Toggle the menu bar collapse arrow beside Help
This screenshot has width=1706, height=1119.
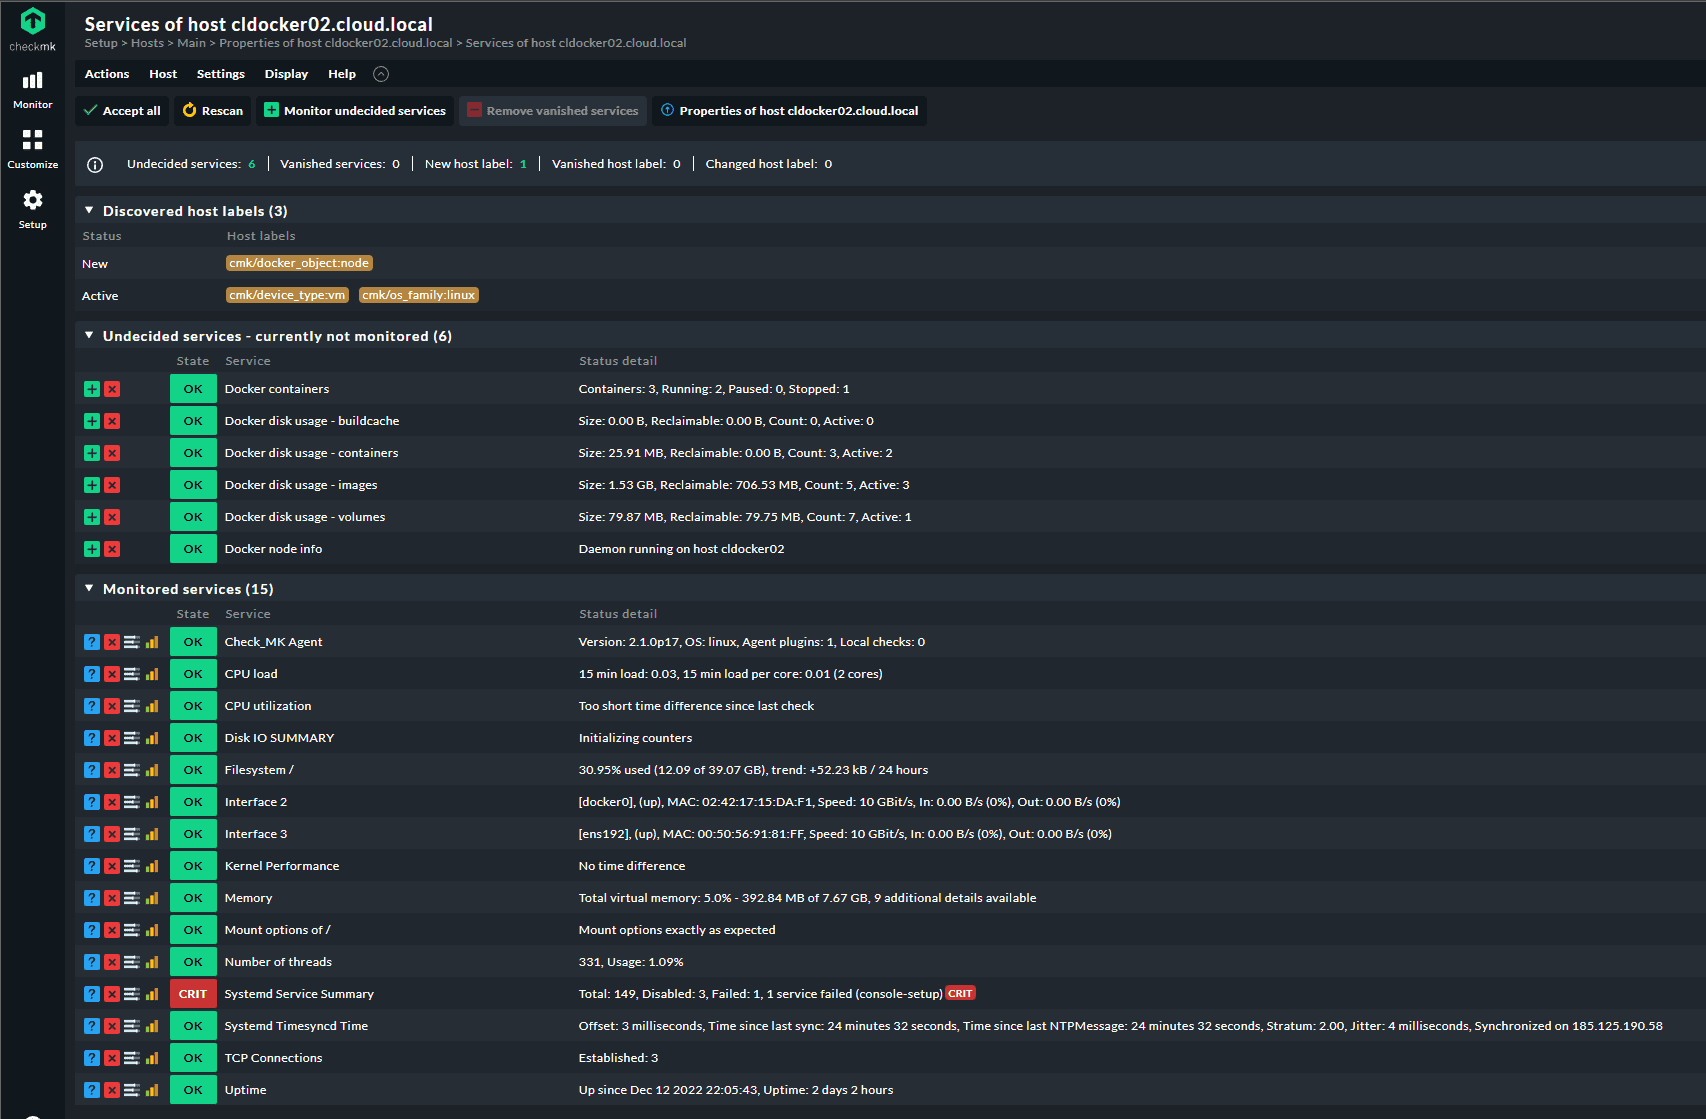(x=381, y=74)
